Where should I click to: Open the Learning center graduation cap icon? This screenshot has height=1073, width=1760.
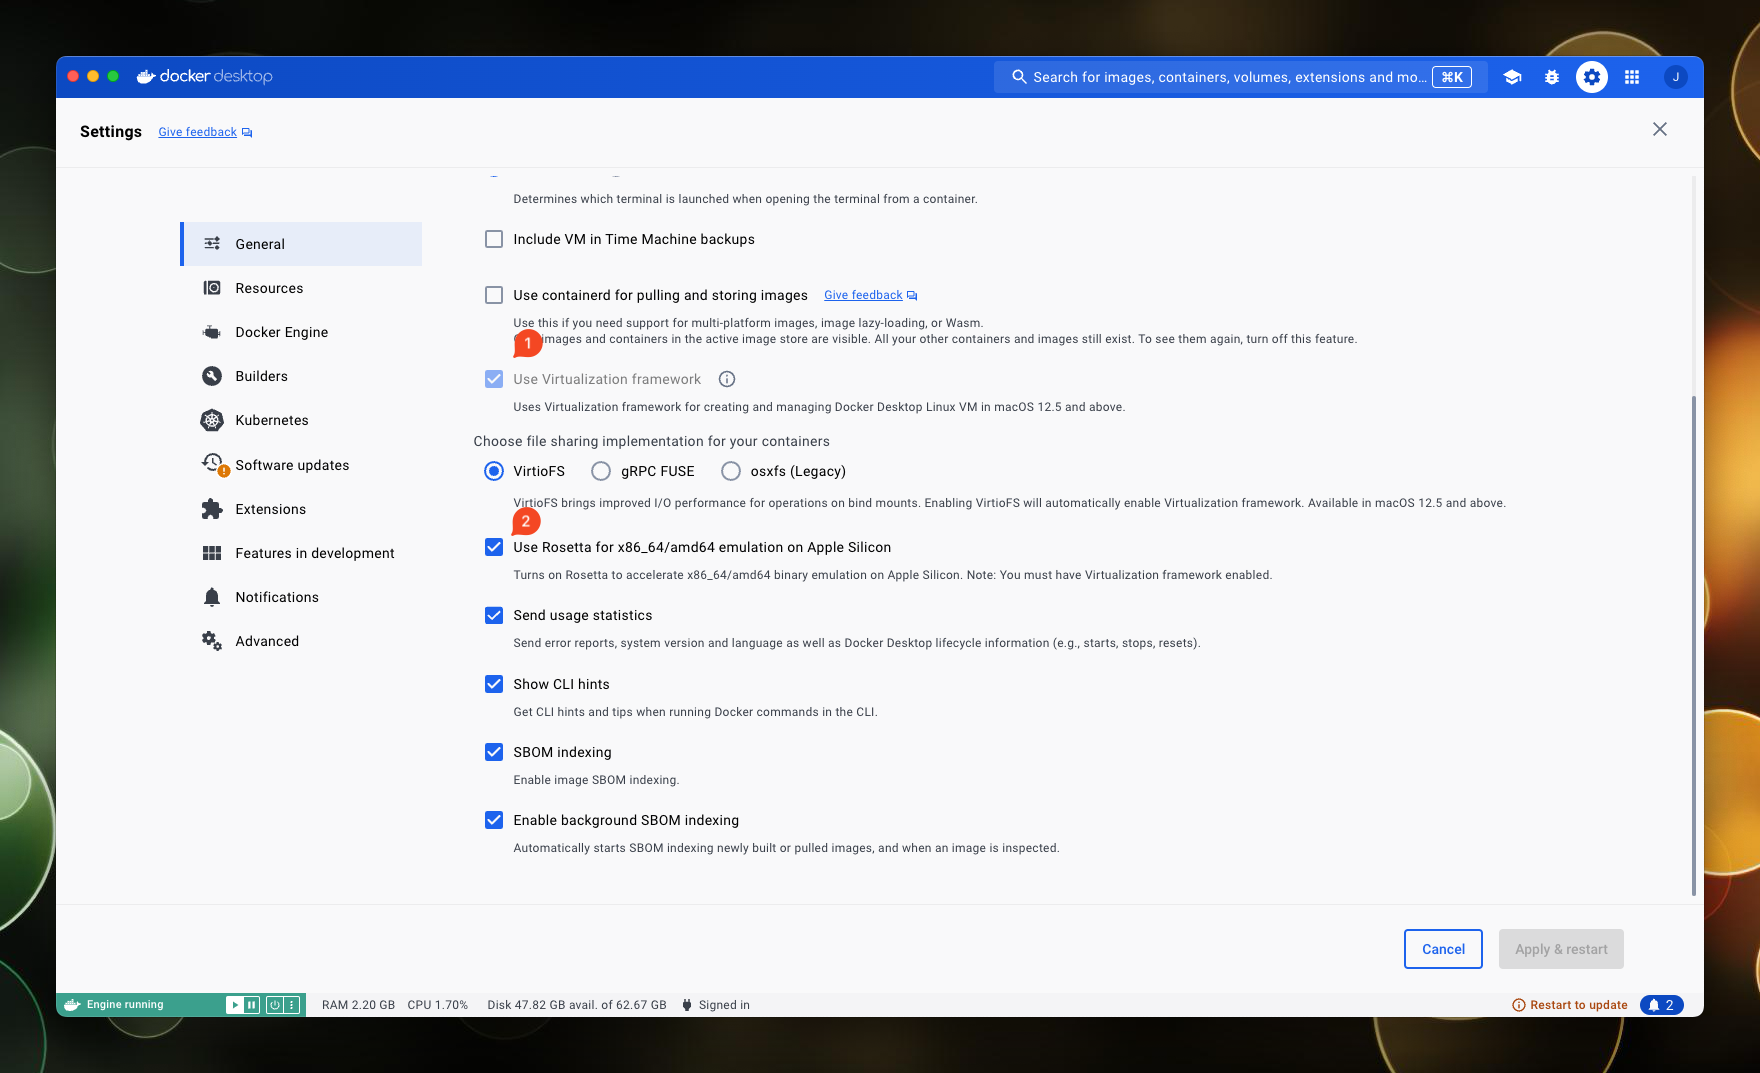click(1512, 77)
